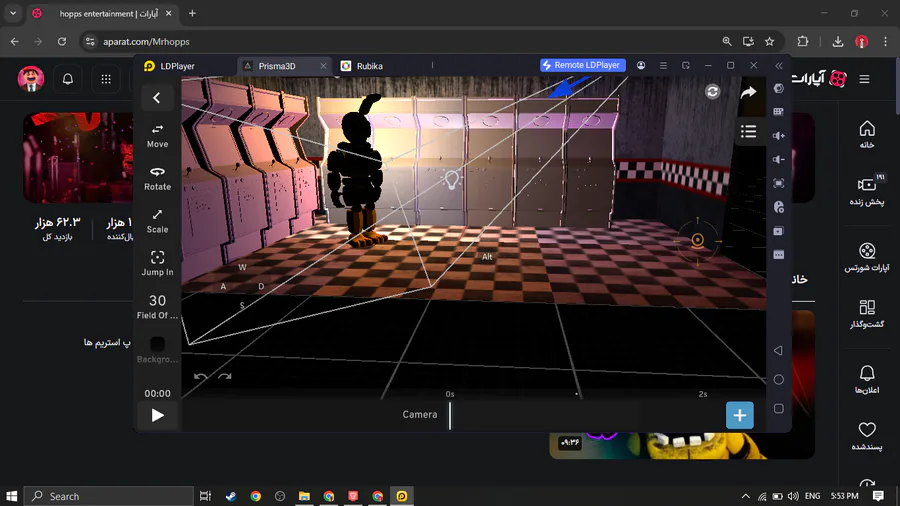
Task: Click the Remote LDPlayer button
Action: 583,65
